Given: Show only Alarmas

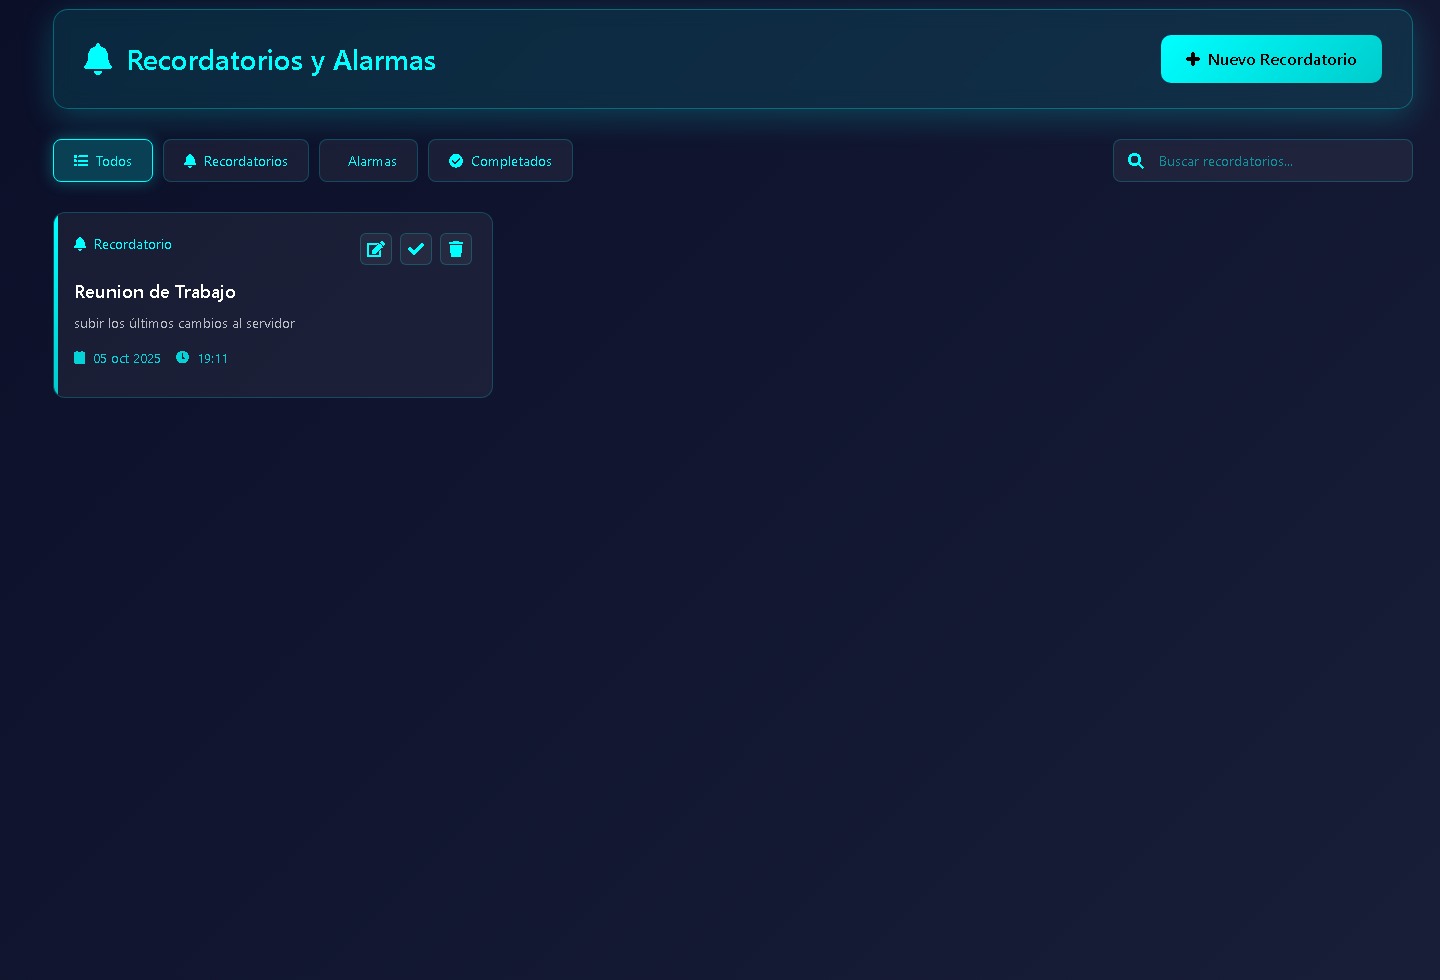Looking at the screenshot, I should click(369, 161).
